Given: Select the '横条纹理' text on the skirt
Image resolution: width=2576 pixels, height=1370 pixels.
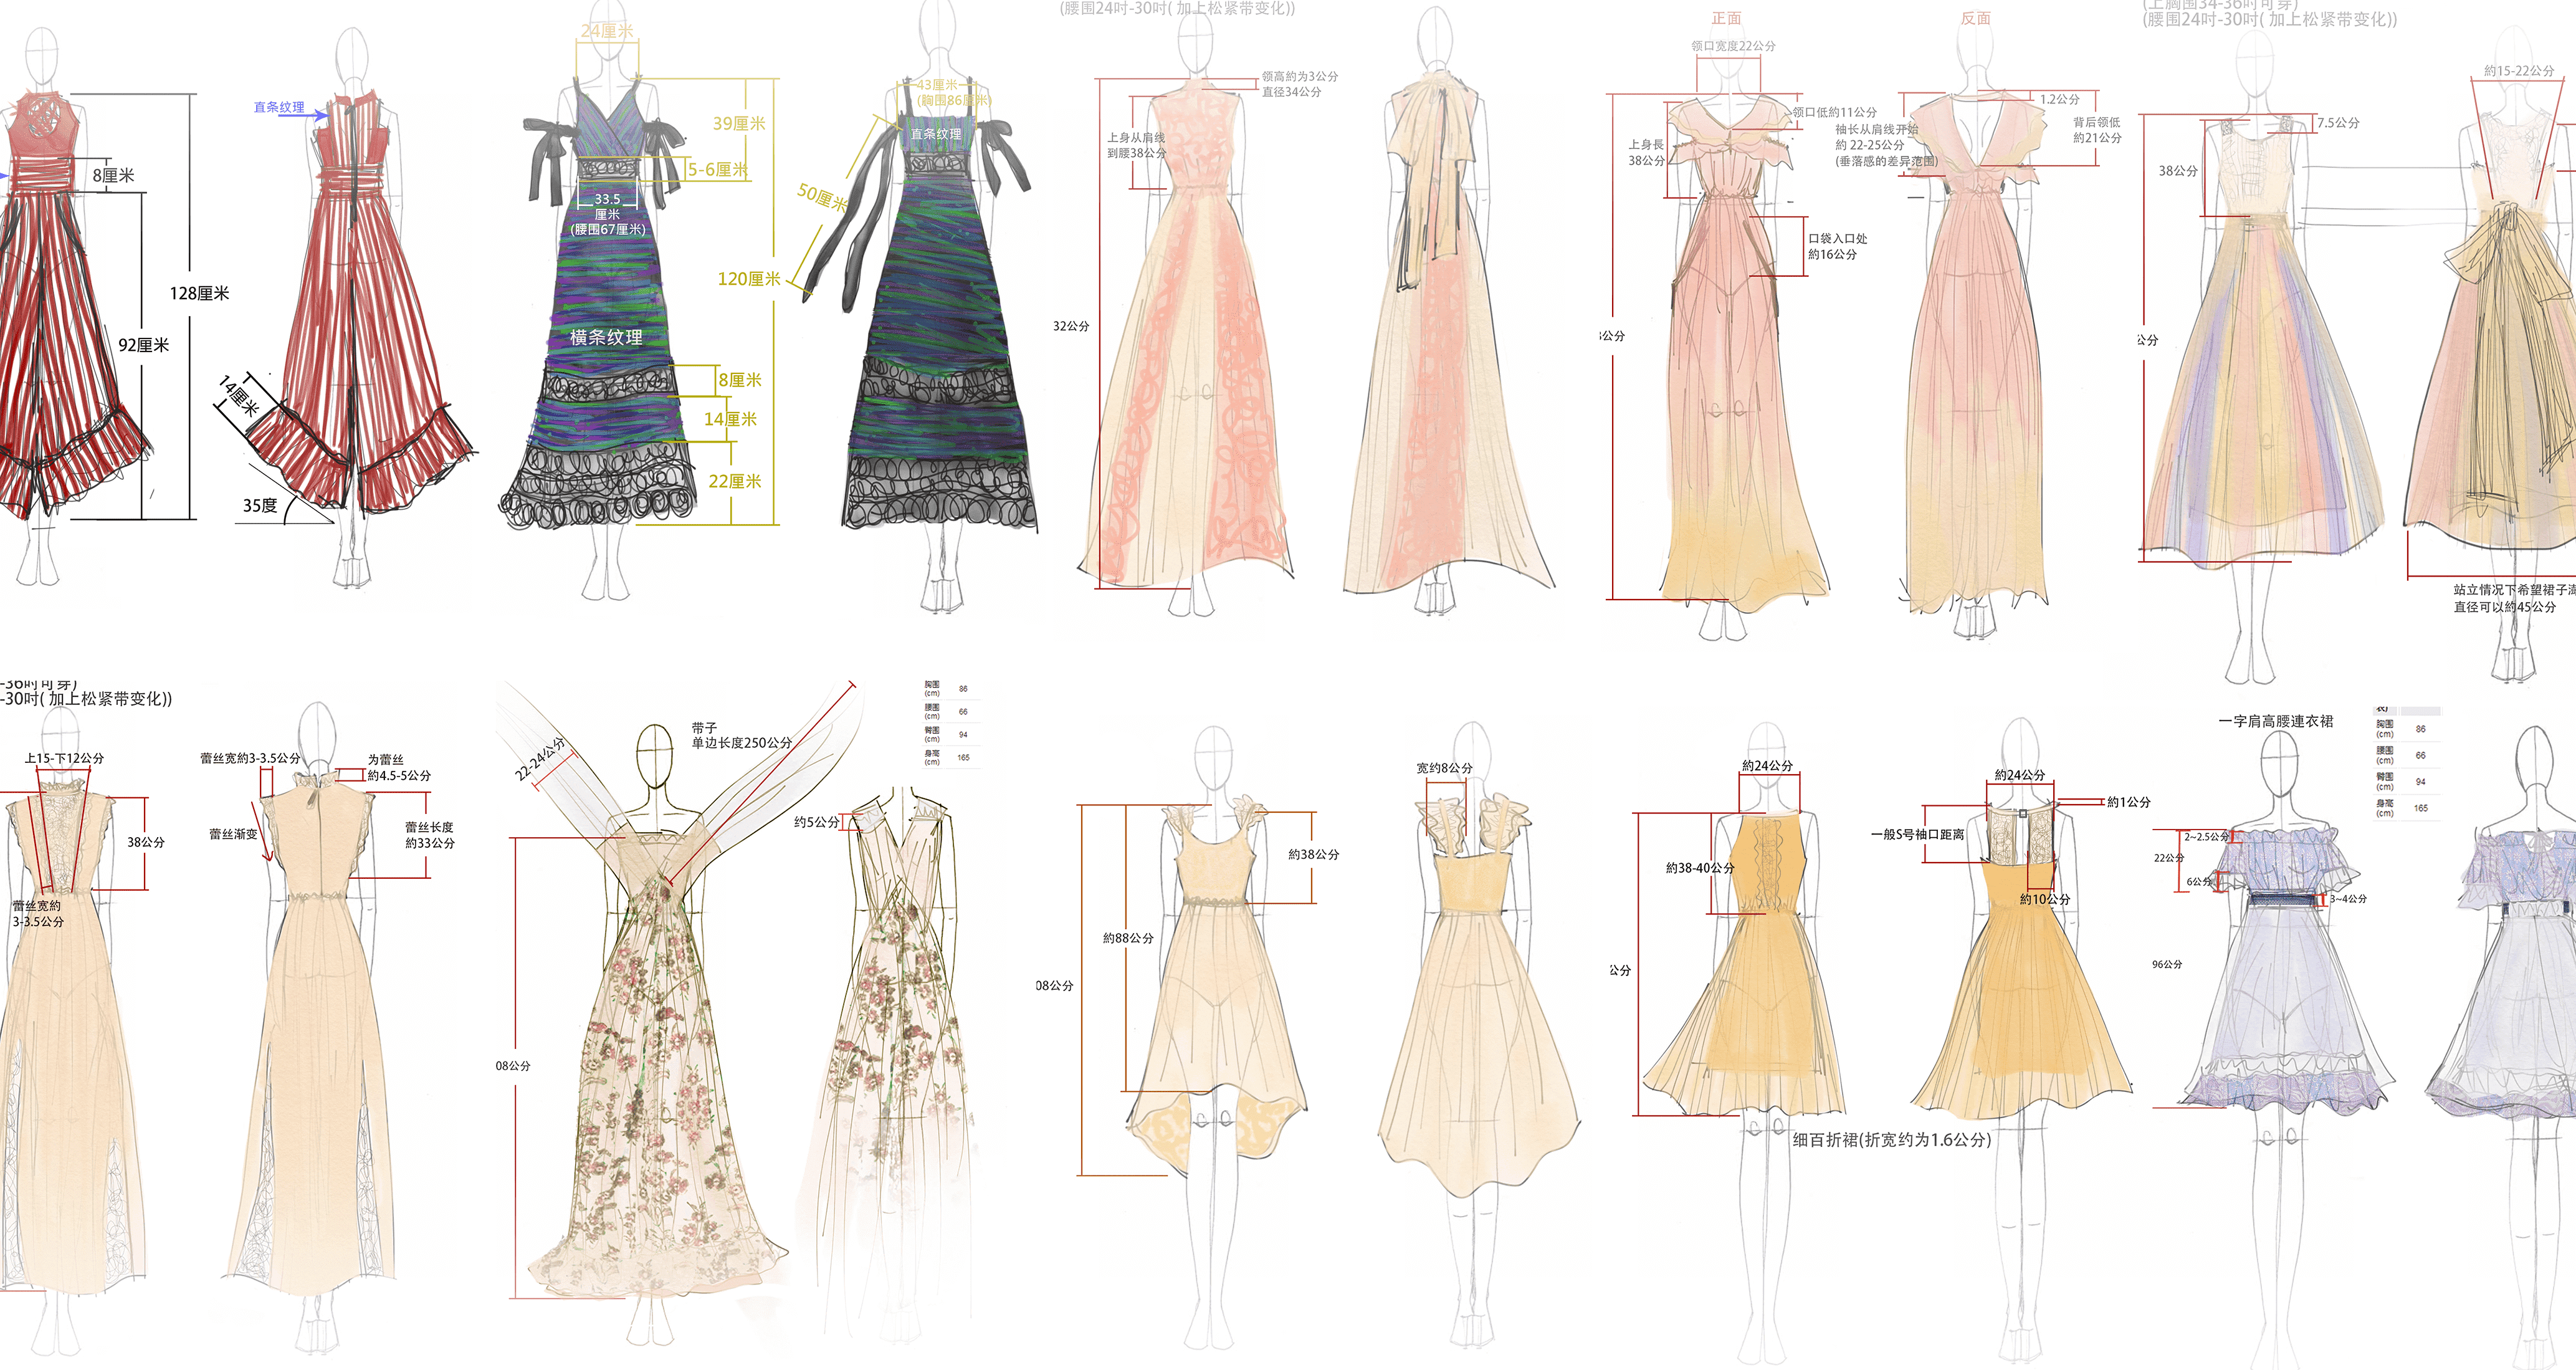Looking at the screenshot, I should pyautogui.click(x=606, y=337).
